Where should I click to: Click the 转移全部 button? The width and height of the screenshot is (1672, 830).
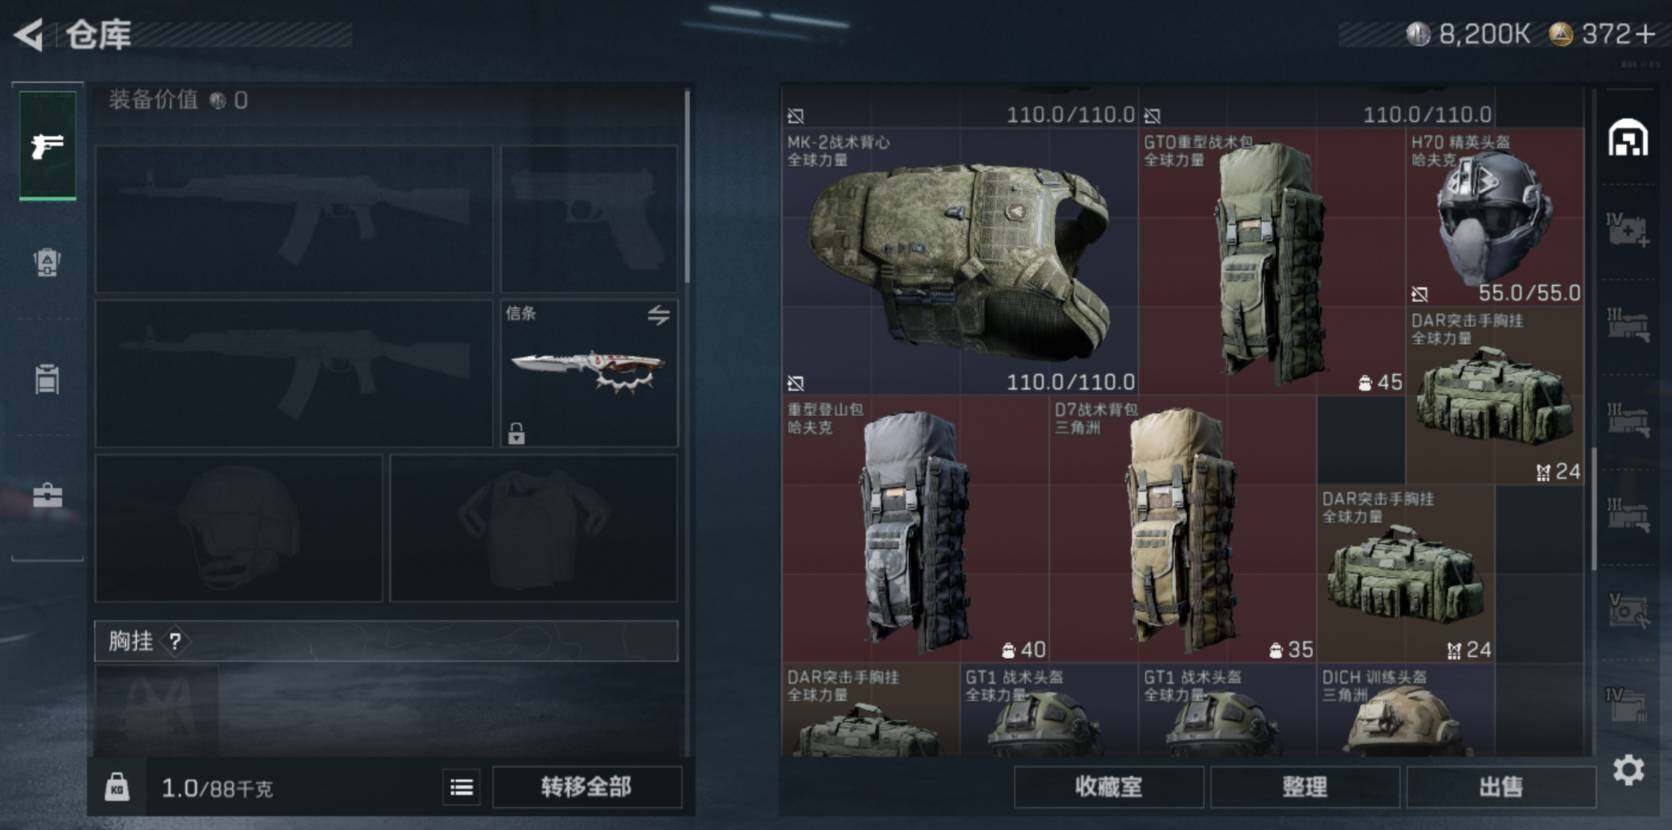pyautogui.click(x=587, y=787)
